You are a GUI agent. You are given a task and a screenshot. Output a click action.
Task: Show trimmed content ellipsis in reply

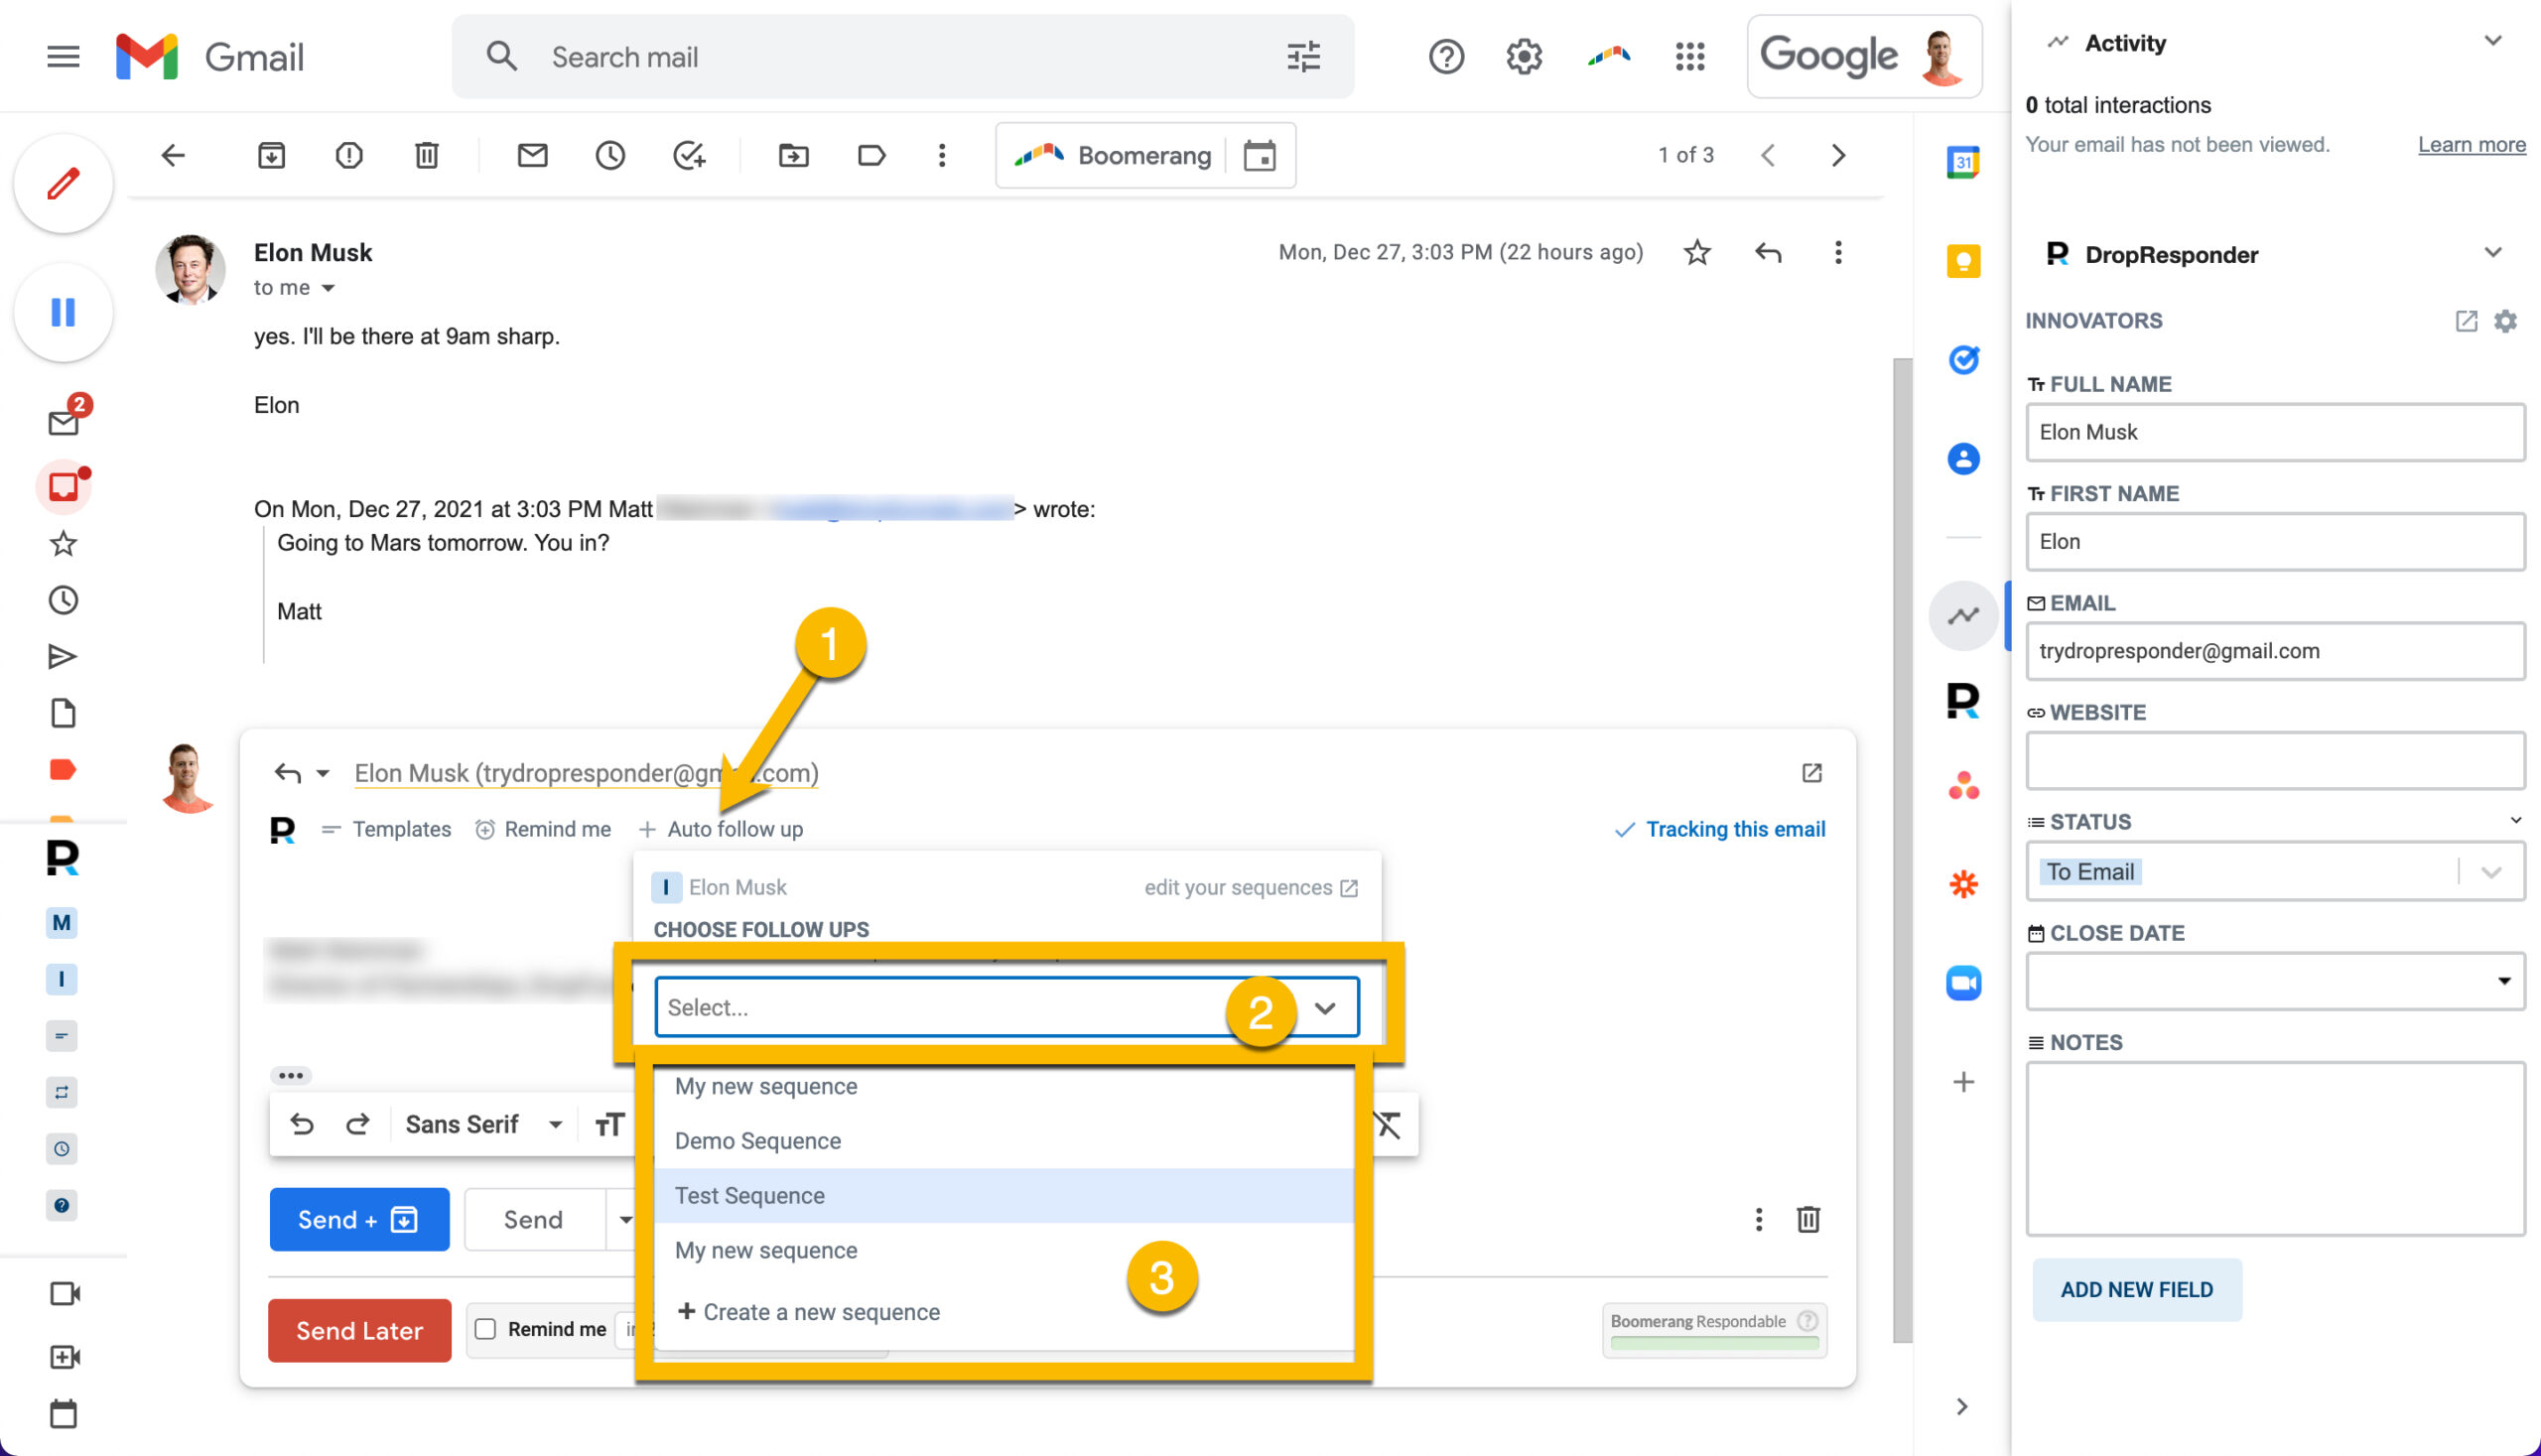(x=290, y=1075)
